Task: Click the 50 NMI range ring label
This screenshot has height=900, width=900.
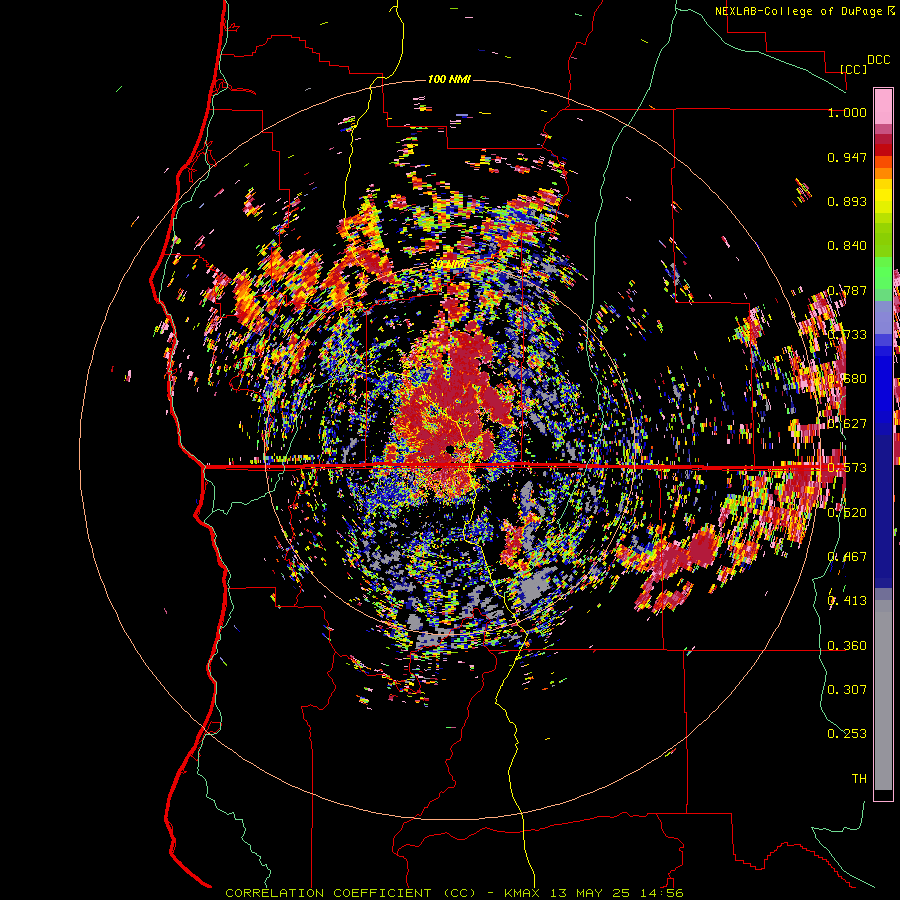Action: (x=449, y=264)
